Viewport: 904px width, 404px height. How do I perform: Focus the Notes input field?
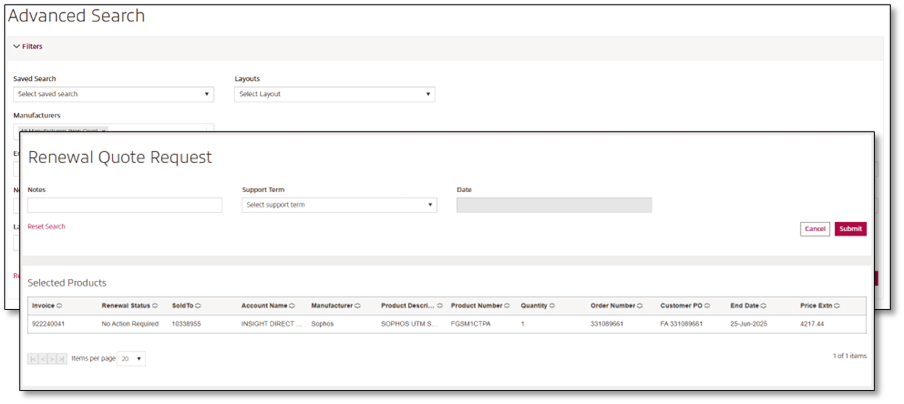pyautogui.click(x=124, y=205)
